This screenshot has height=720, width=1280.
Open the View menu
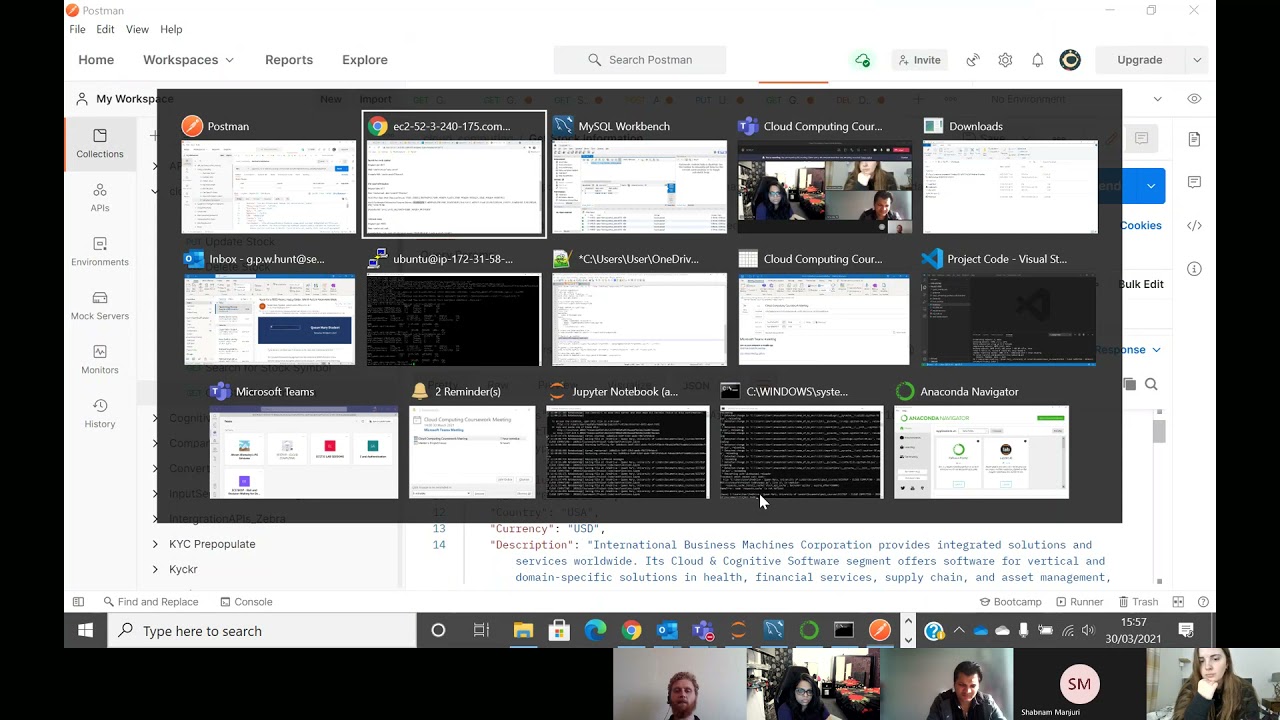(137, 30)
